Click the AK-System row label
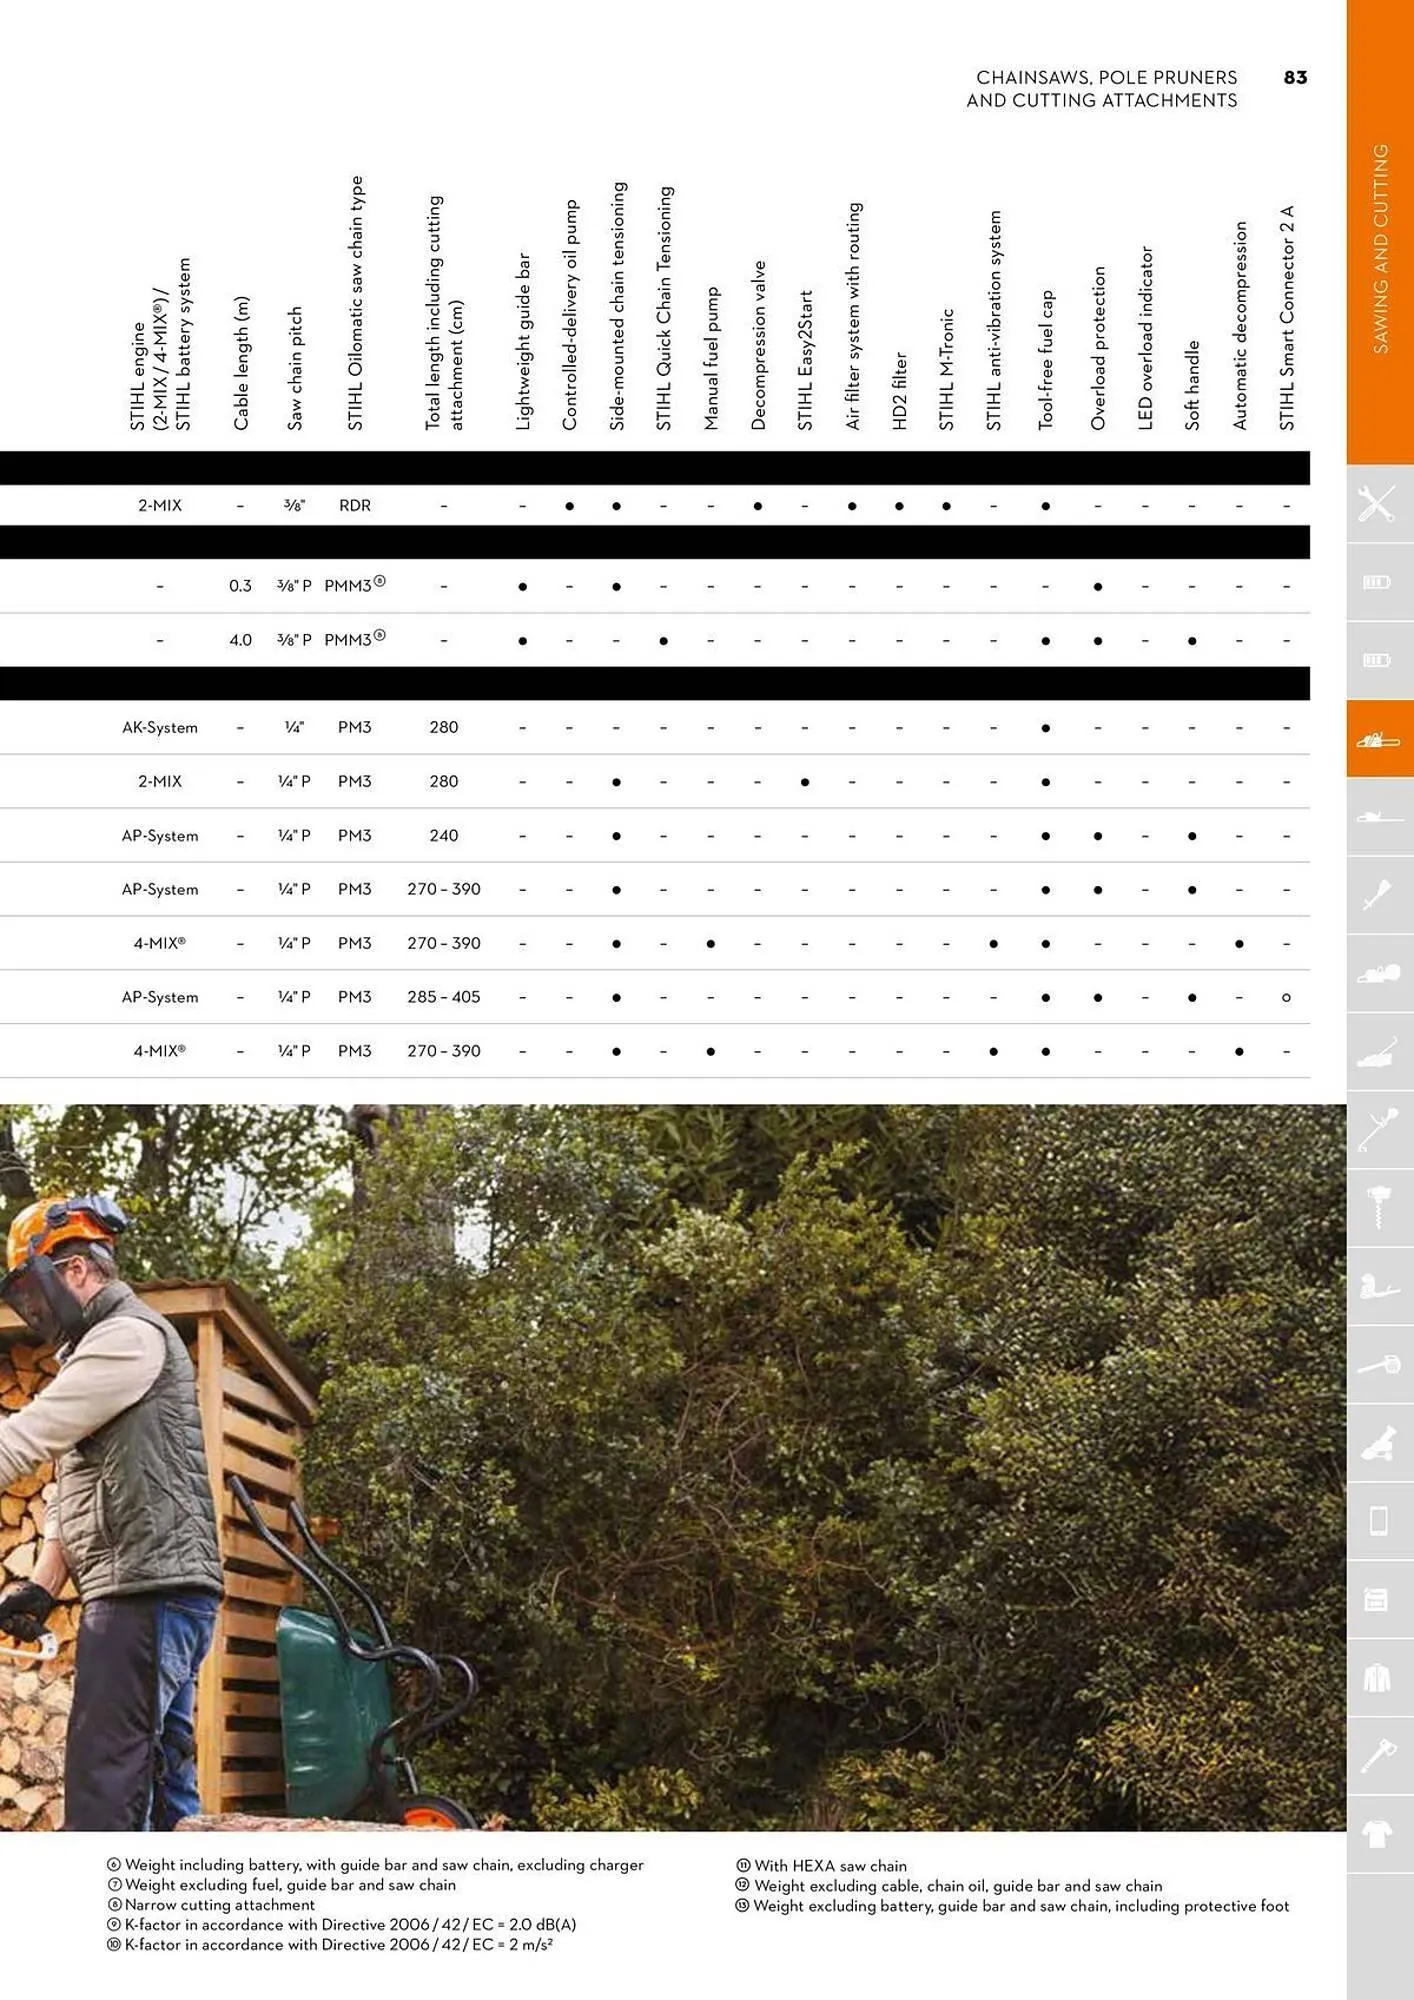The image size is (1414, 2000). click(x=160, y=728)
